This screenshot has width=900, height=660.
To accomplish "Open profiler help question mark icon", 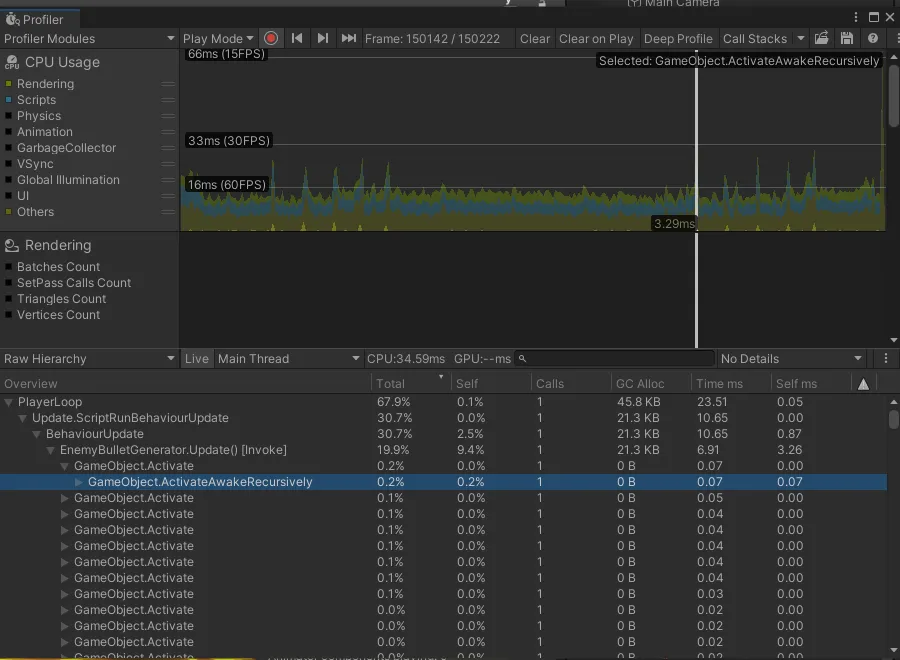I will [873, 38].
